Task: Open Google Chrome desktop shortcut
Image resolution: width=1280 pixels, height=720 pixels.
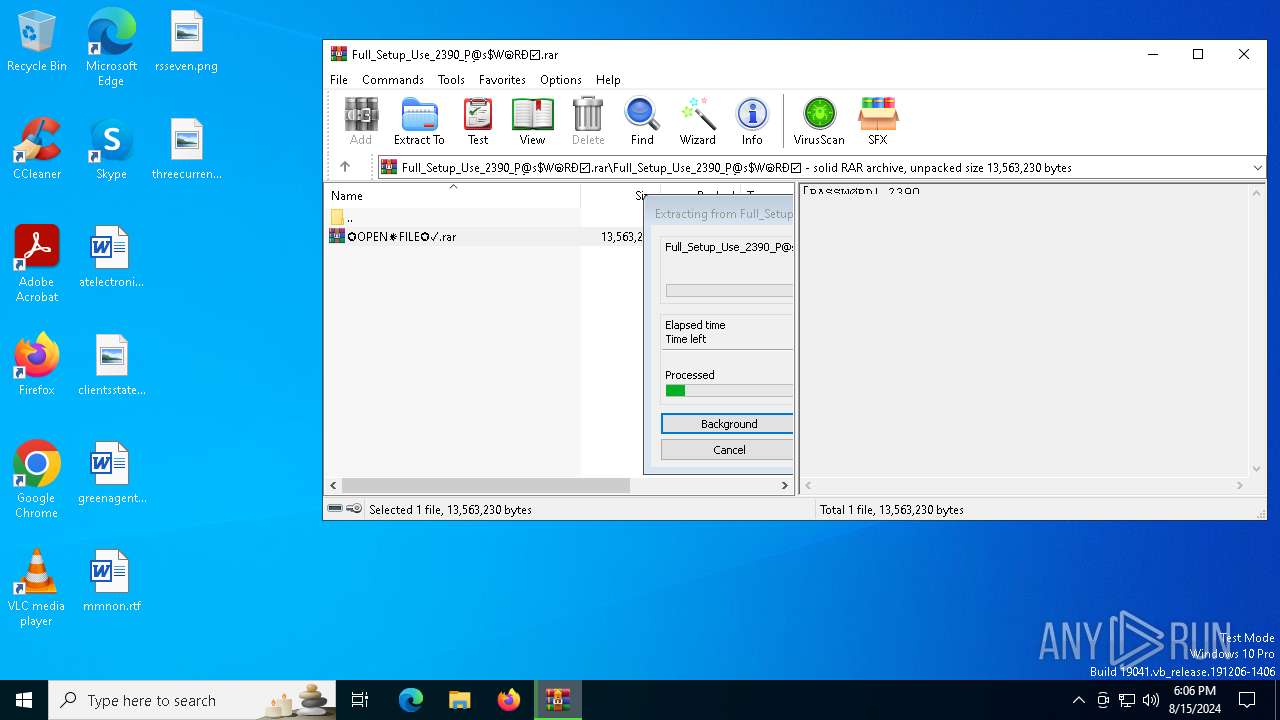Action: click(37, 480)
